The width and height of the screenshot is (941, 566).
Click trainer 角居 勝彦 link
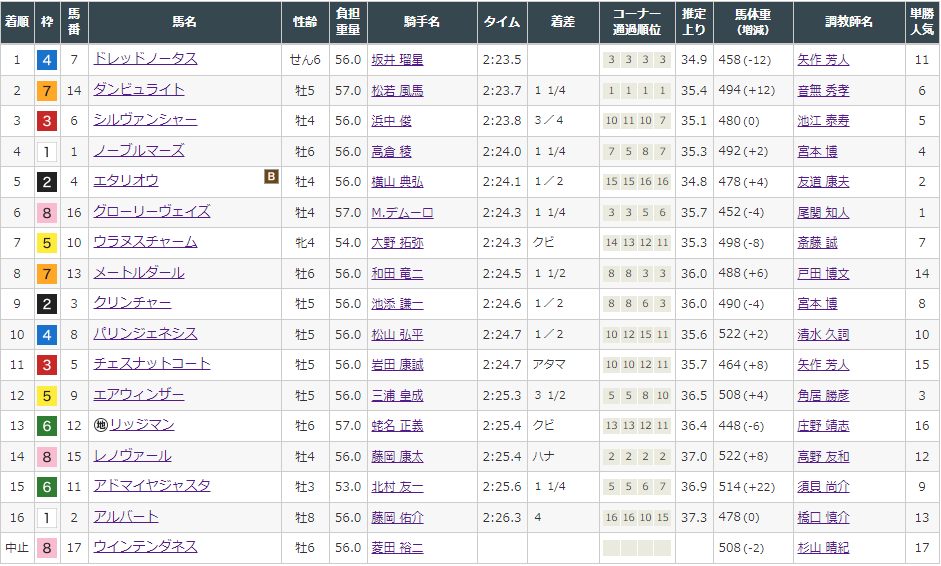coord(823,396)
